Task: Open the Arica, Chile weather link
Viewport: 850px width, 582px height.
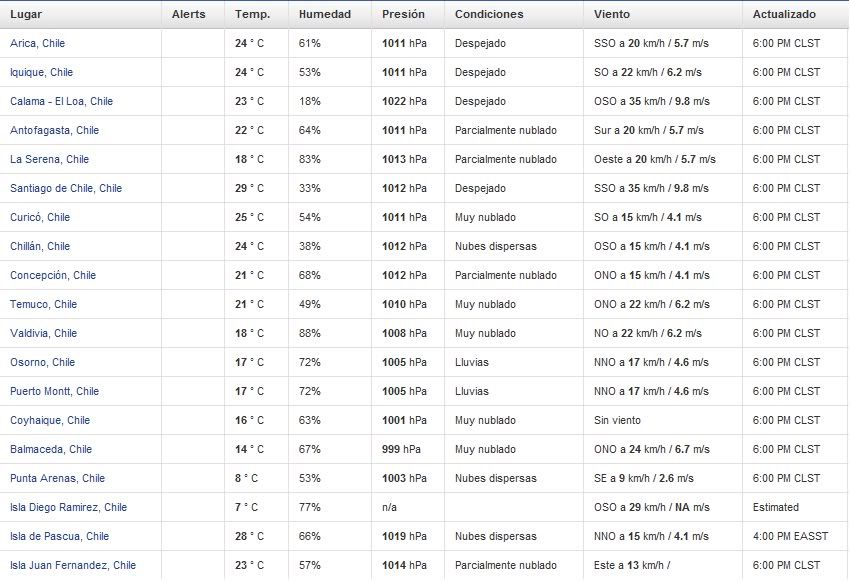Action: tap(37, 43)
